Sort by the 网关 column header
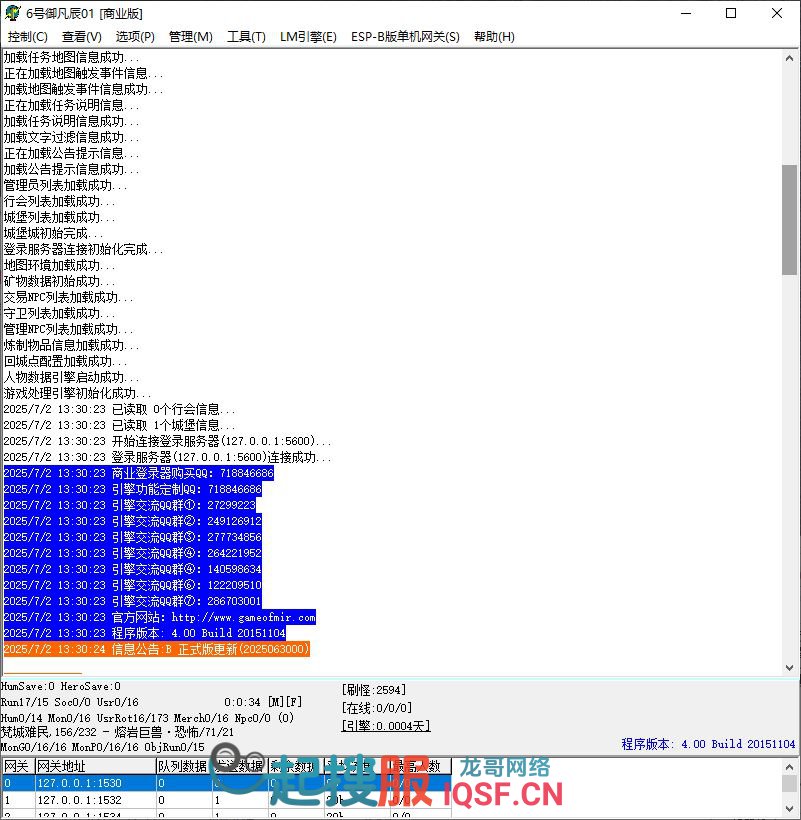Screen dimensions: 801x820 (17, 766)
